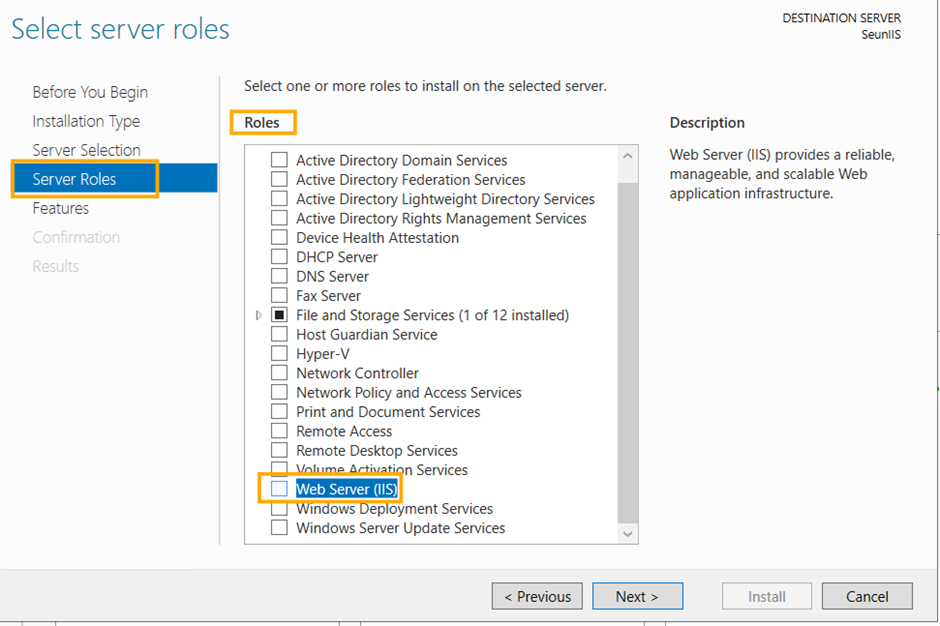Expand the File and Storage Services node
This screenshot has height=626, width=940.
coord(259,315)
